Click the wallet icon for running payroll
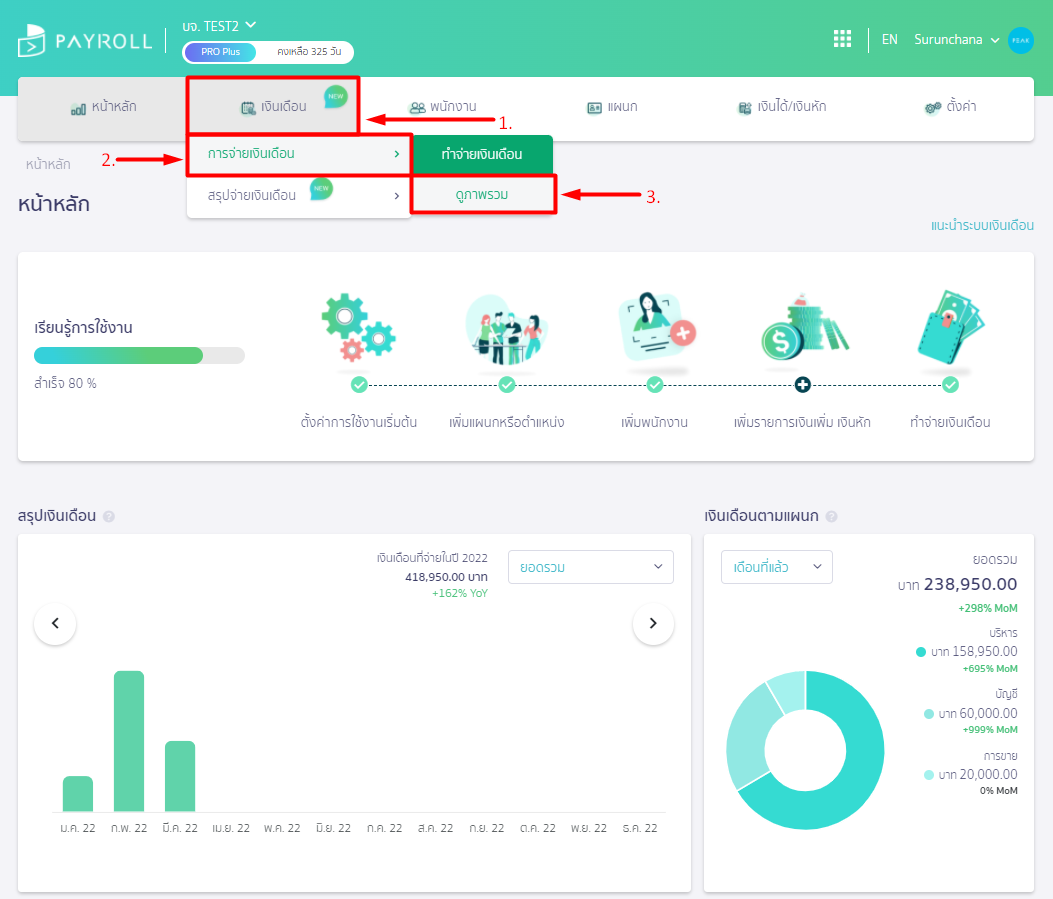Image resolution: width=1053 pixels, height=899 pixels. point(950,327)
